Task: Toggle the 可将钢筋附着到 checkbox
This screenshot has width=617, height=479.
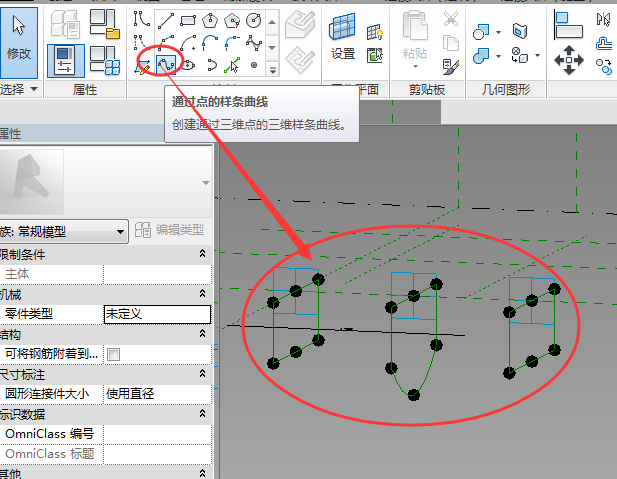Action: (x=113, y=354)
